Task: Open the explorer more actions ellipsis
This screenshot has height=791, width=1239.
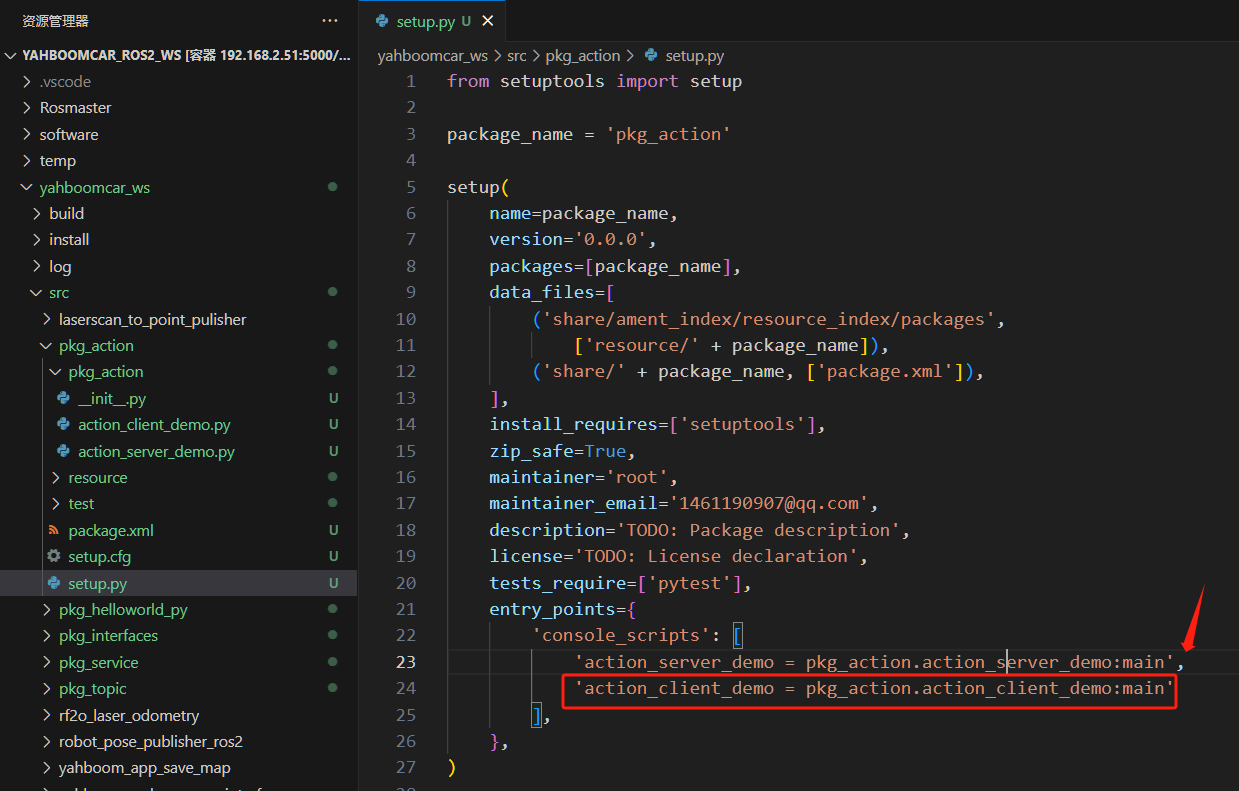Action: [x=330, y=20]
